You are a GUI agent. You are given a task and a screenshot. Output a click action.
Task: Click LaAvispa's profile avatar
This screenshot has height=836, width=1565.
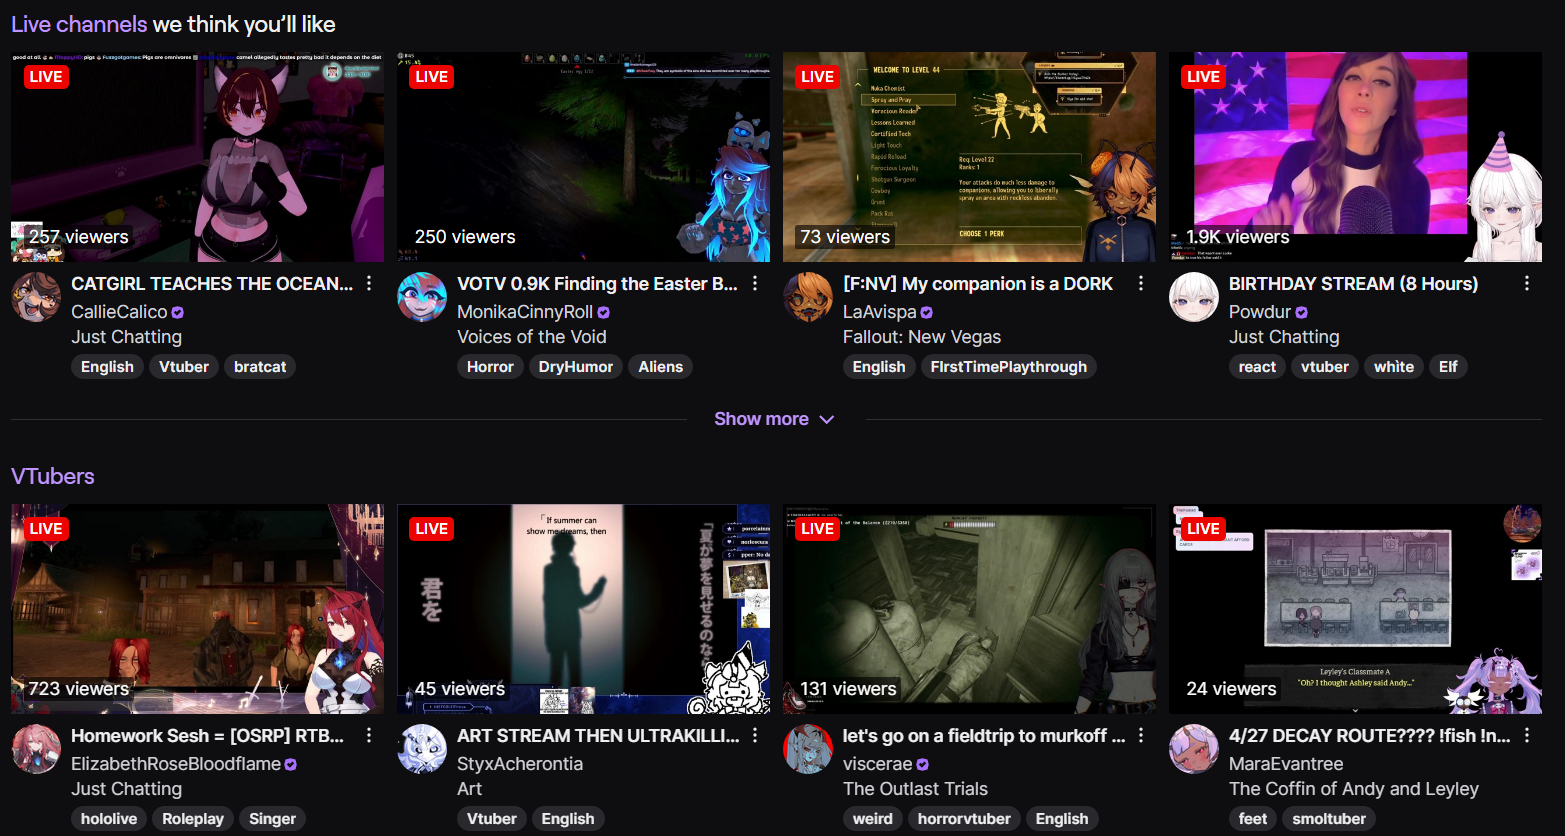pos(808,297)
